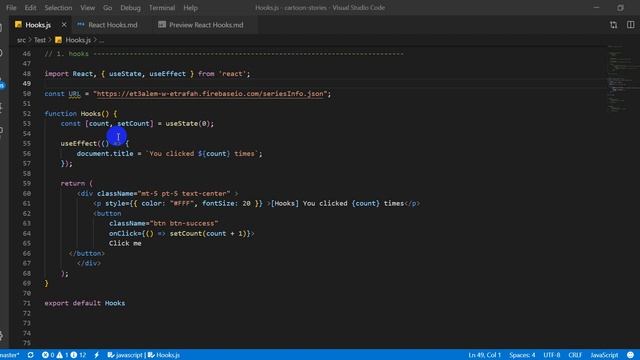The height and width of the screenshot is (360, 640).
Task: Click the Open Changes compare icon
Action: coord(613,25)
